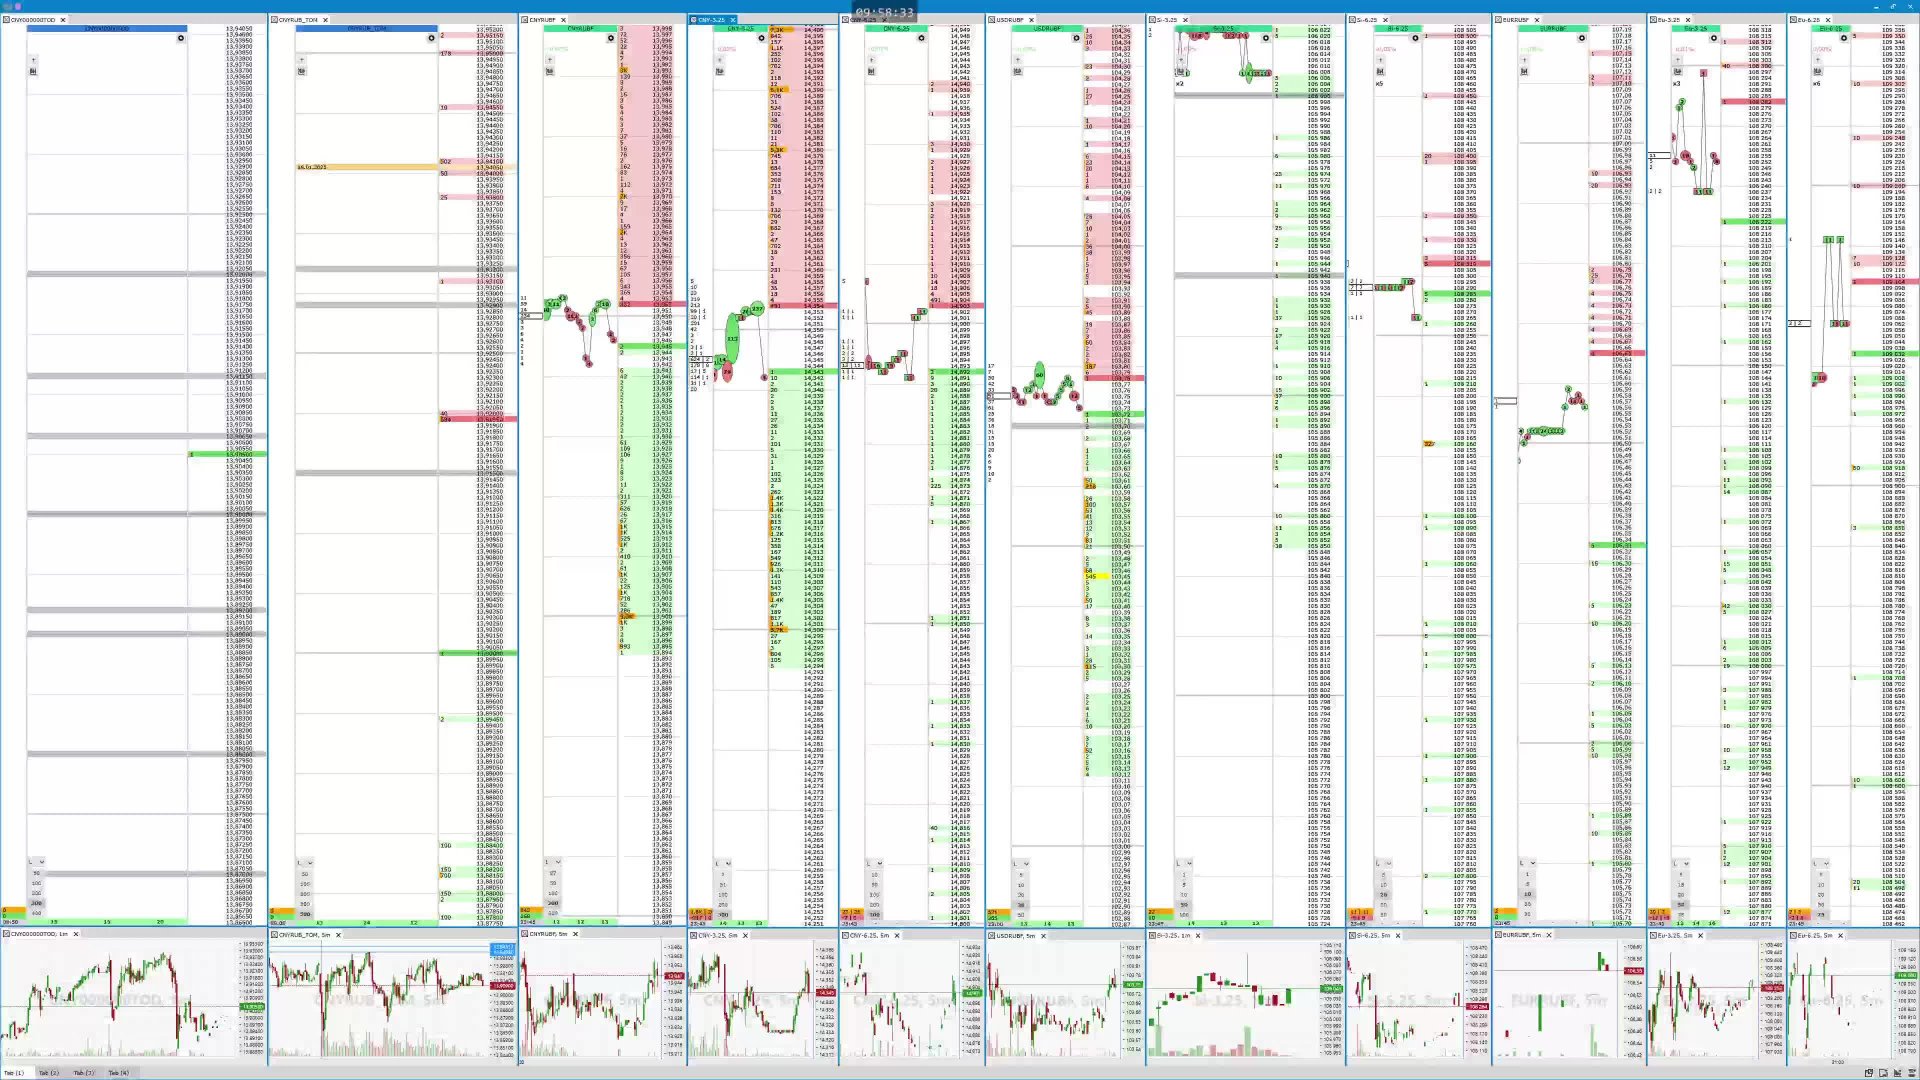This screenshot has height=1080, width=1920.
Task: Click plus icon in CNY-3.25 order book
Action: (719, 60)
